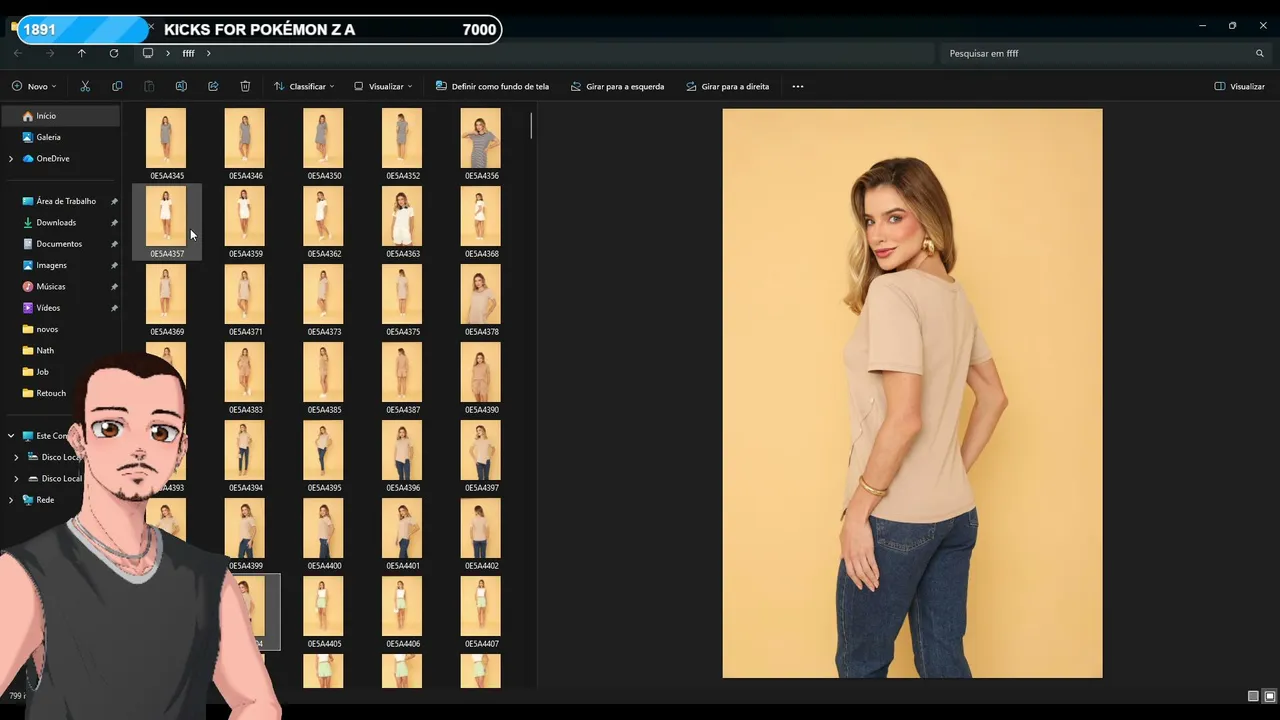Click file name text 0E5A4371
1280x720 pixels.
[246, 332]
